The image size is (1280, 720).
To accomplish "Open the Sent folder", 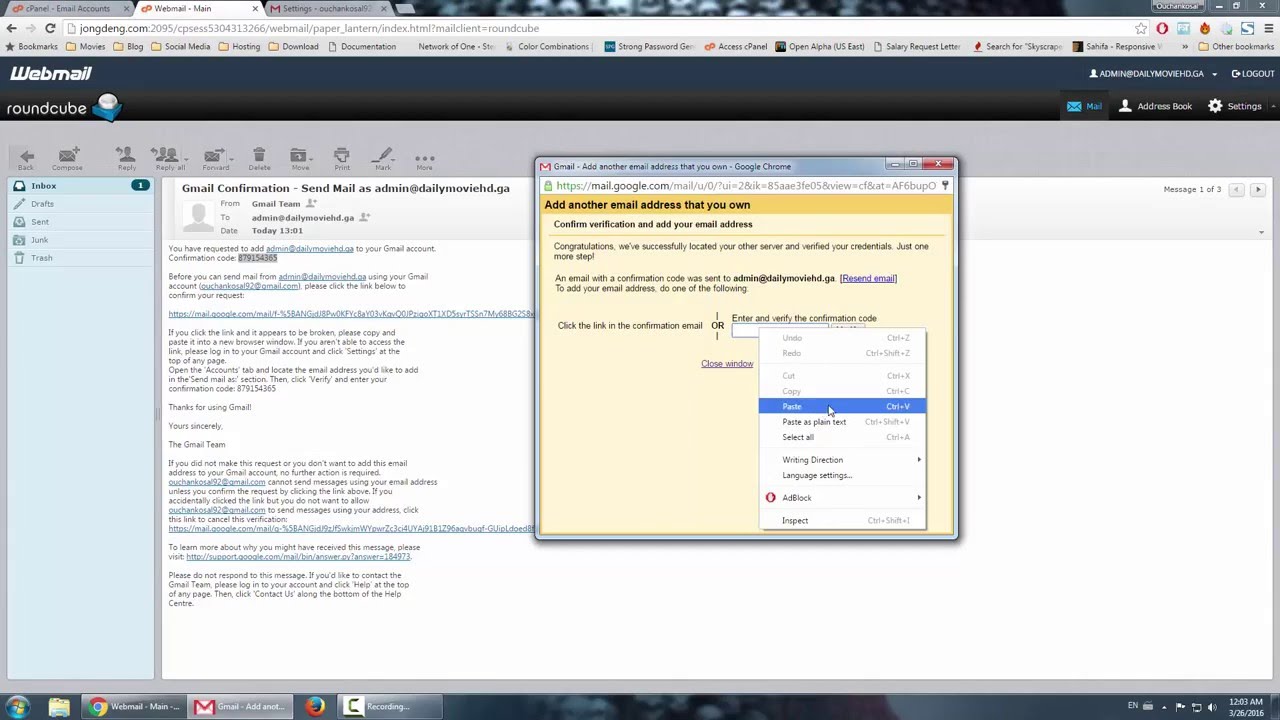I will pyautogui.click(x=81, y=222).
